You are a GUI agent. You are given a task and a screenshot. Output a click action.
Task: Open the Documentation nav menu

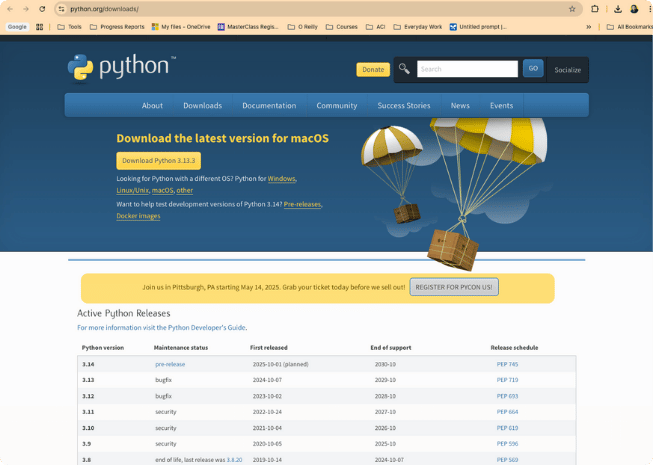click(x=269, y=105)
